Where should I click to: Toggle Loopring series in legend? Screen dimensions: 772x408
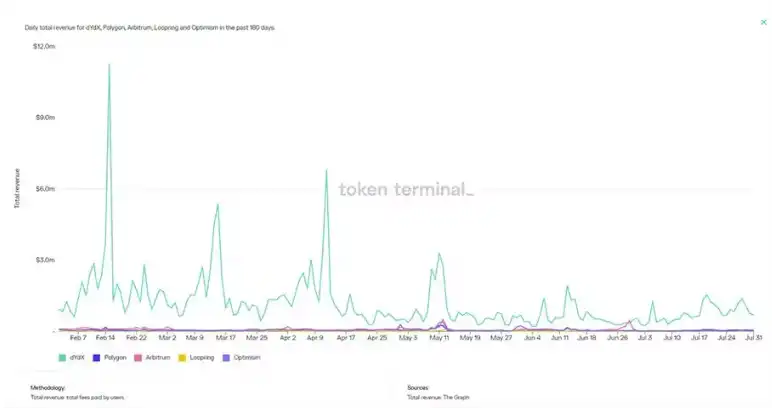(196, 358)
